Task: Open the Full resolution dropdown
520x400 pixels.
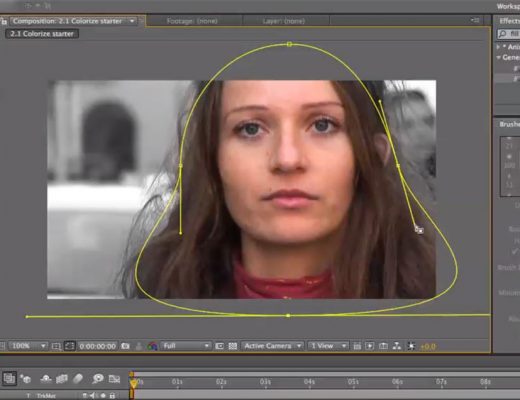Action: (x=186, y=346)
